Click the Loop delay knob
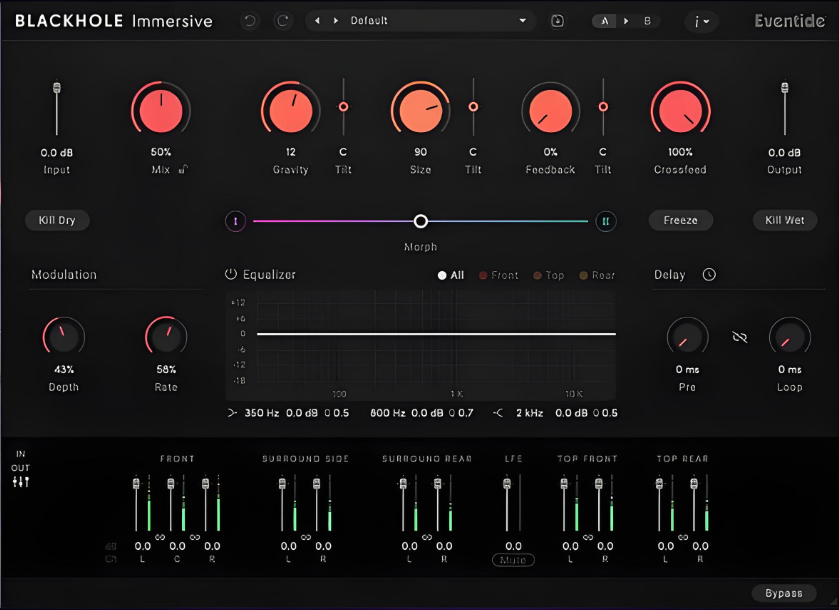 pos(790,338)
